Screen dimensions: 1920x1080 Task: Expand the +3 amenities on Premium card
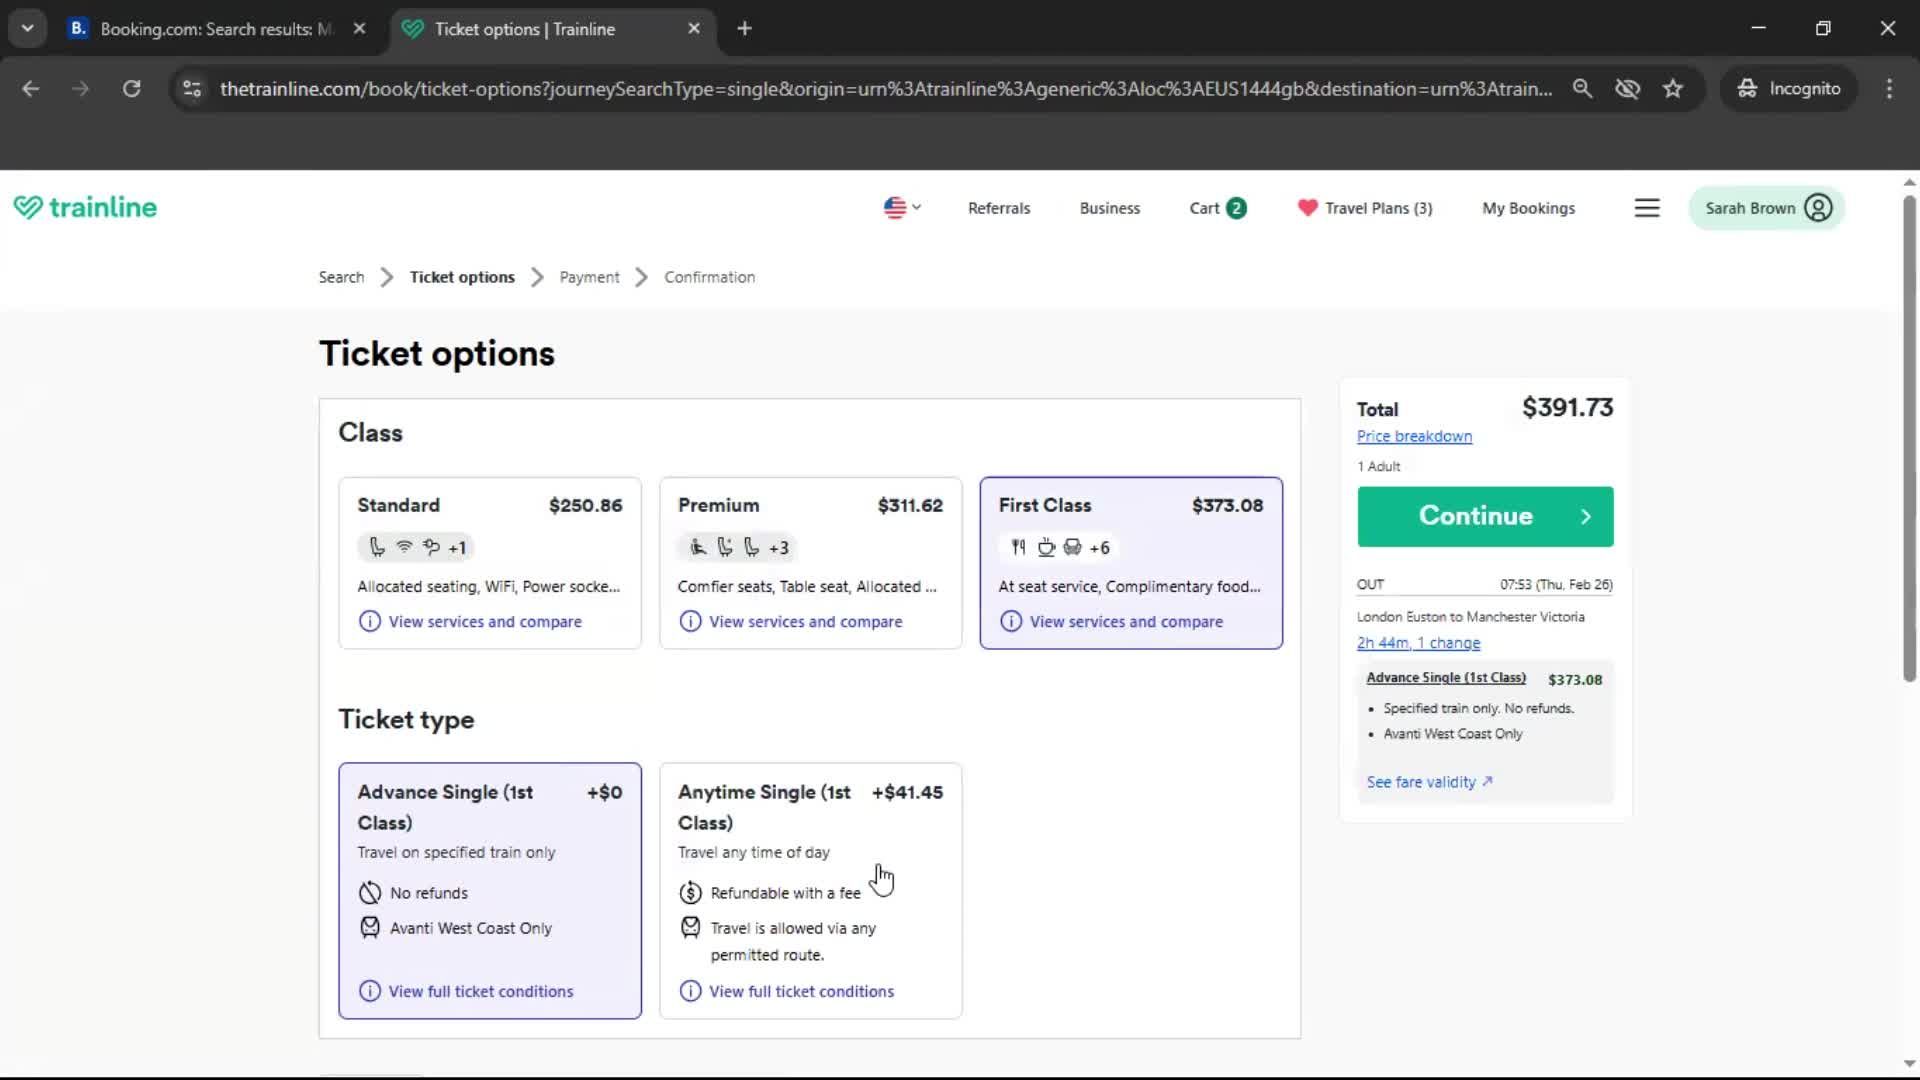point(779,547)
